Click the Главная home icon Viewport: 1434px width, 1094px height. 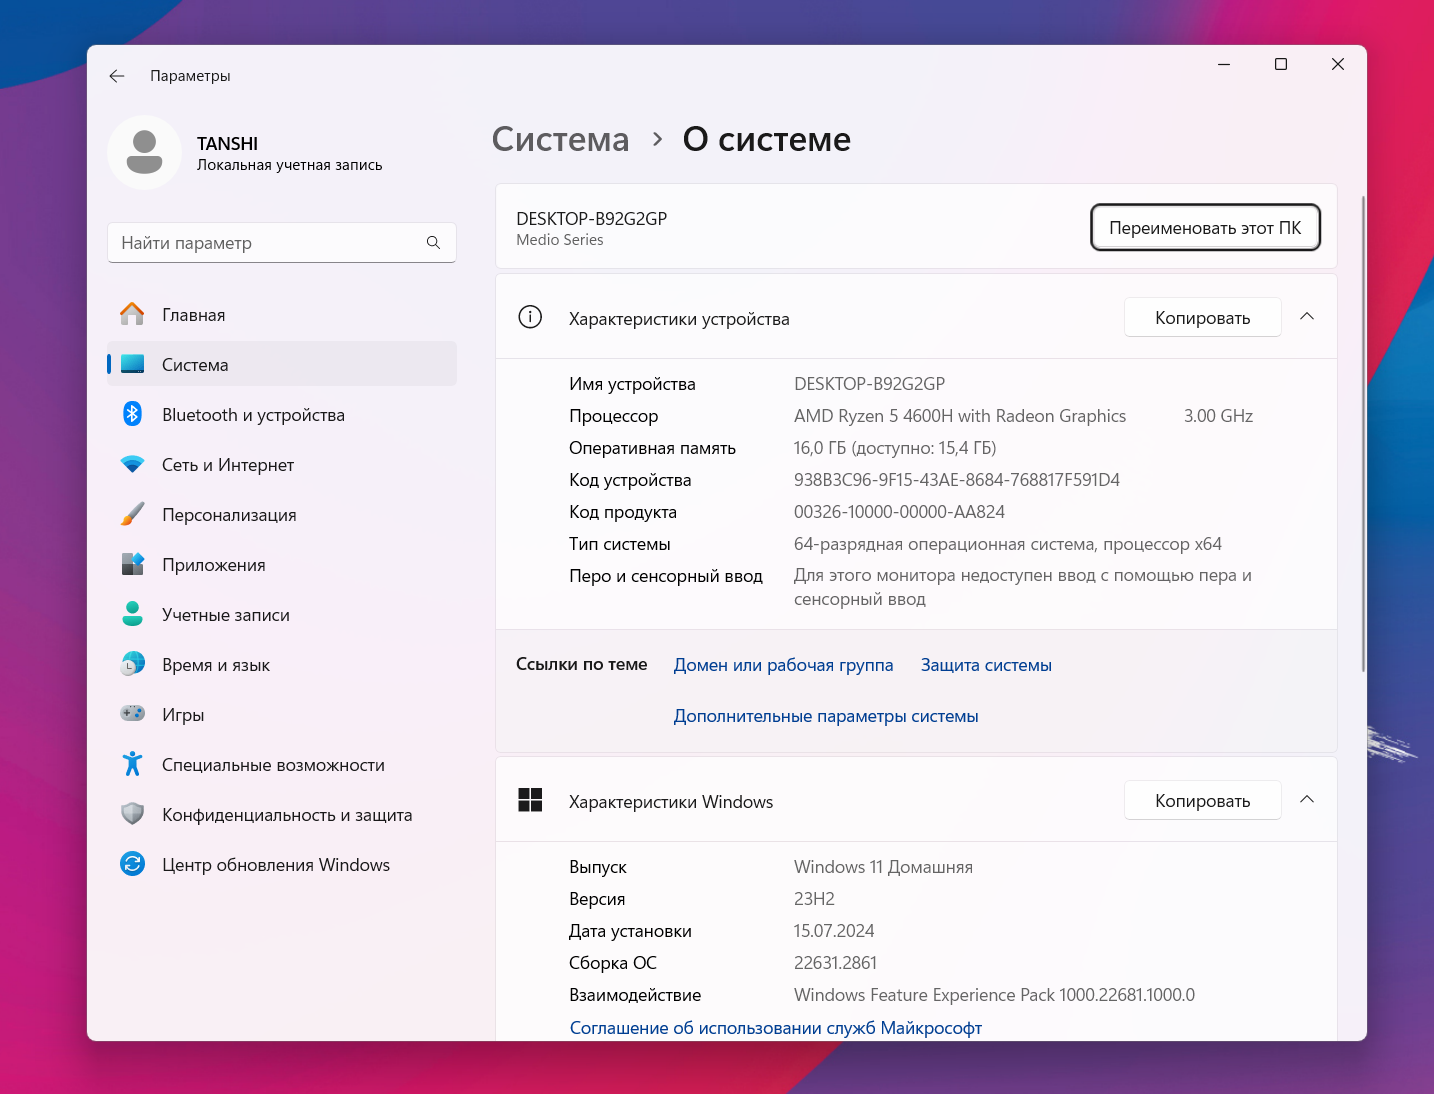click(132, 314)
